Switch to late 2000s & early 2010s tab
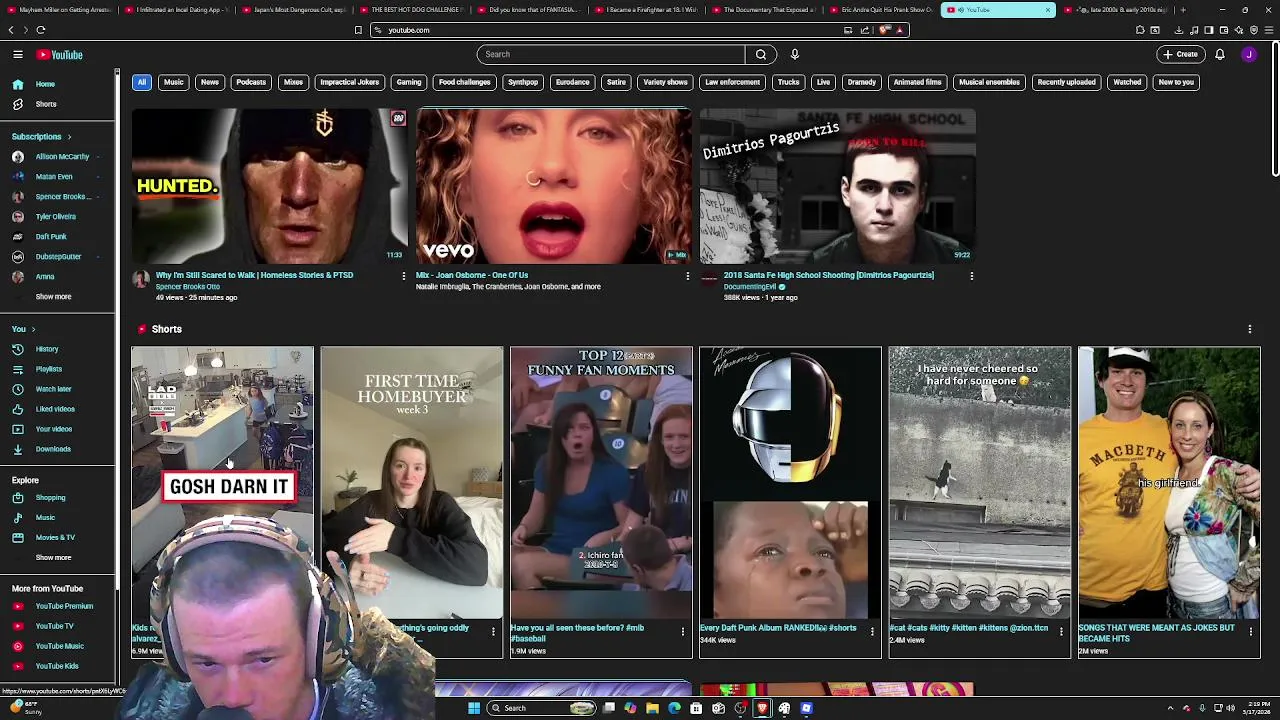The width and height of the screenshot is (1280, 720). (1115, 10)
